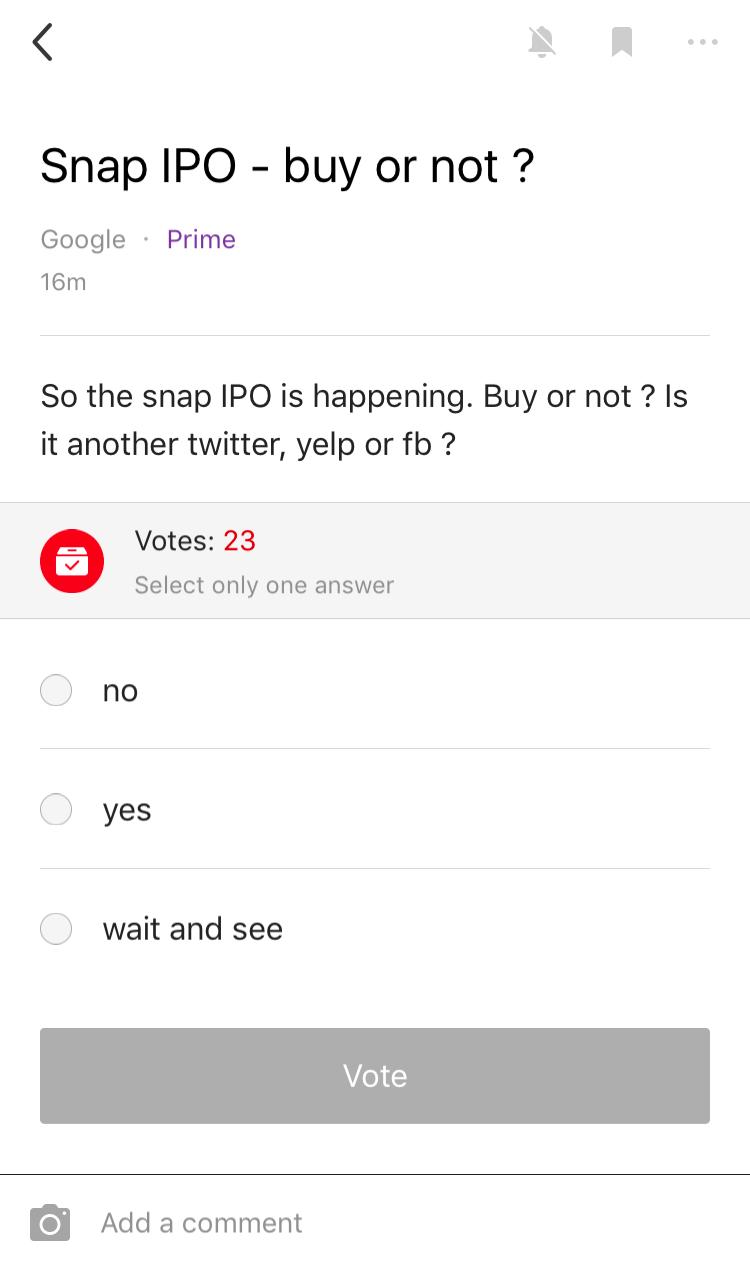Tap the "Select only one answer" hint

pyautogui.click(x=264, y=585)
